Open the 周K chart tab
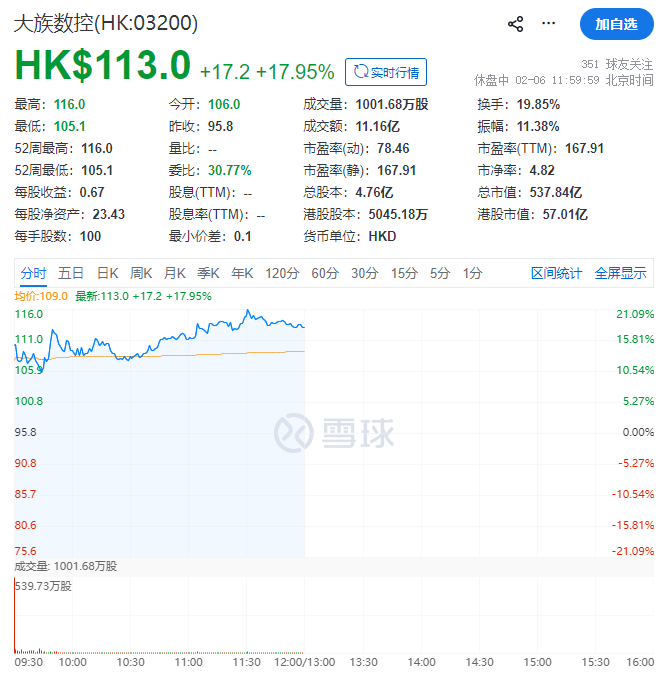This screenshot has height=685, width=664. pyautogui.click(x=141, y=273)
